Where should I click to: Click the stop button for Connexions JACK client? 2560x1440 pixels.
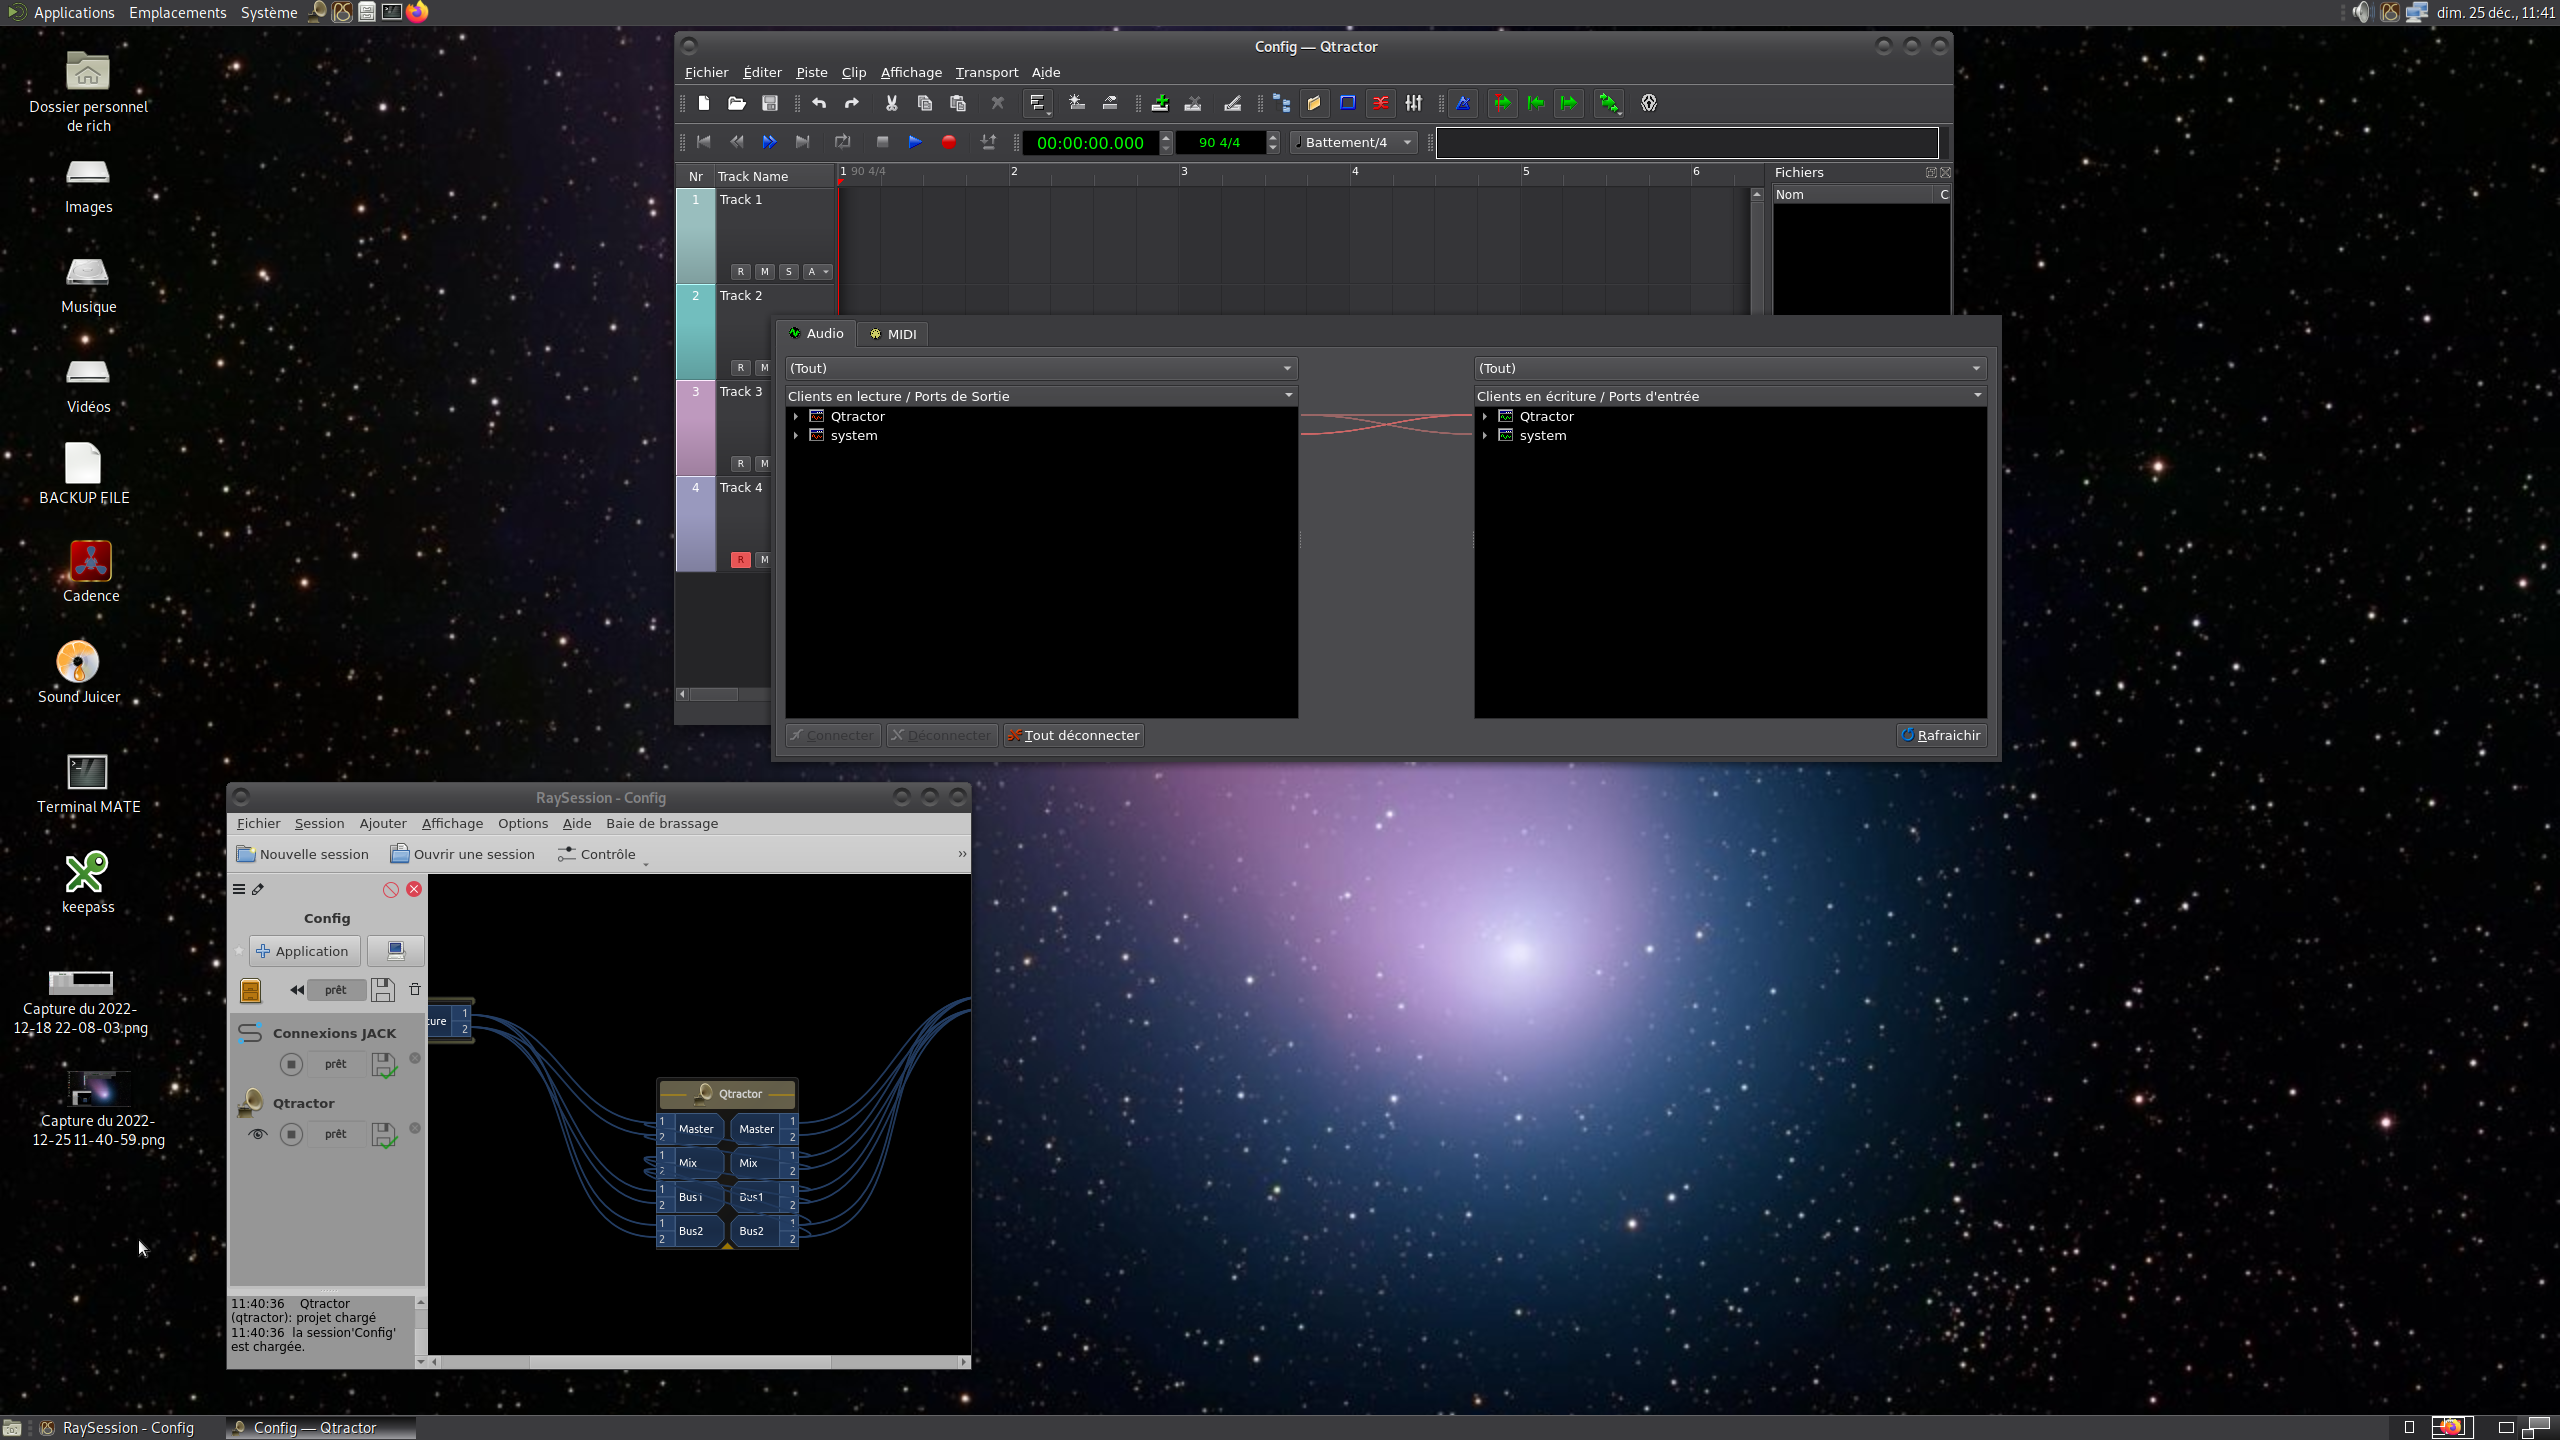pos(291,1064)
